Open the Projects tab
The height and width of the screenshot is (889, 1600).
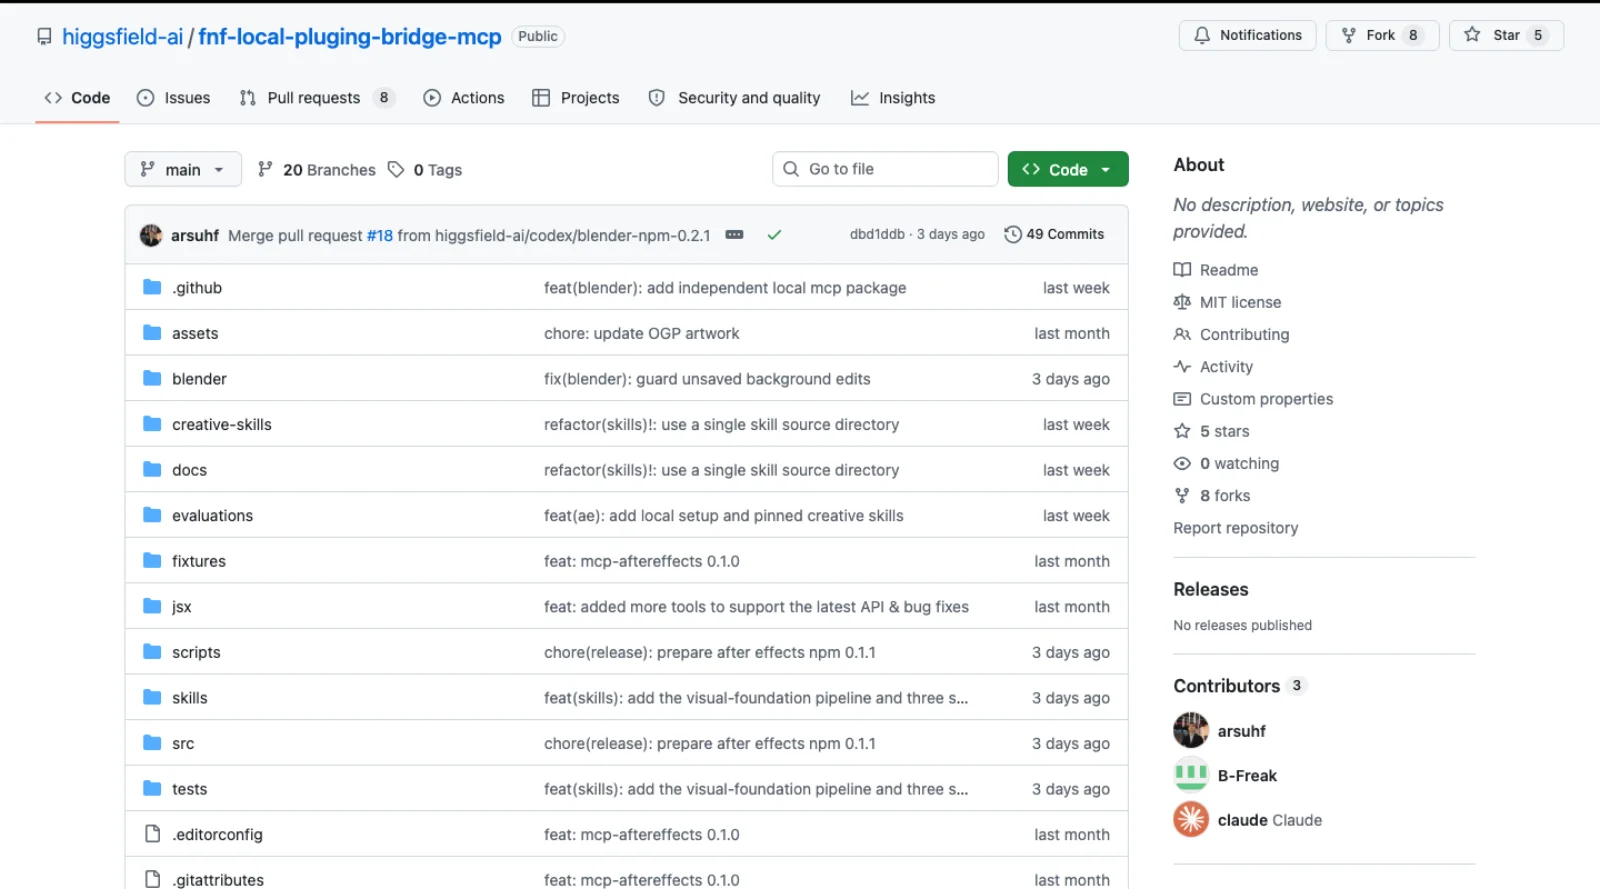click(x=576, y=98)
